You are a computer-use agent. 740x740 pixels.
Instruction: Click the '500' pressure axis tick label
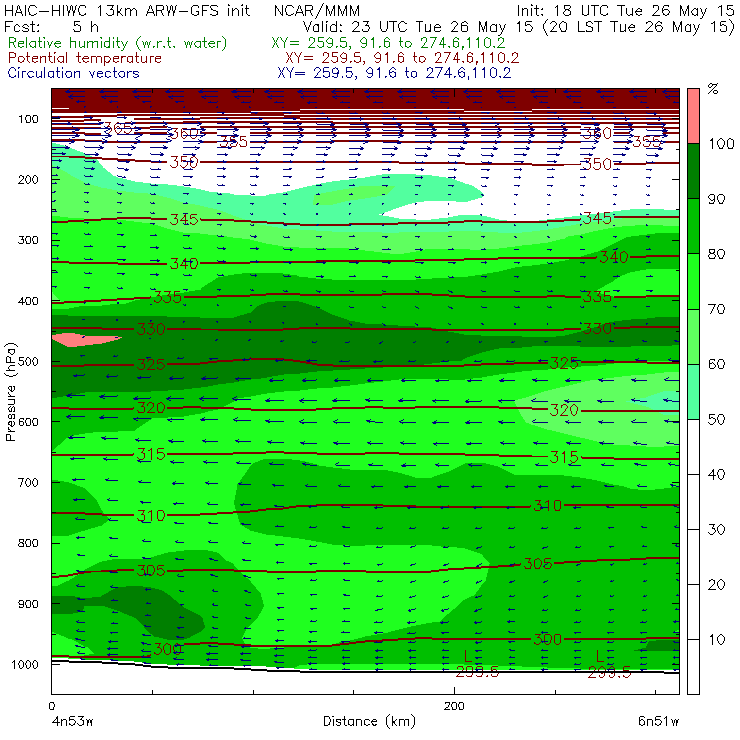pyautogui.click(x=28, y=362)
